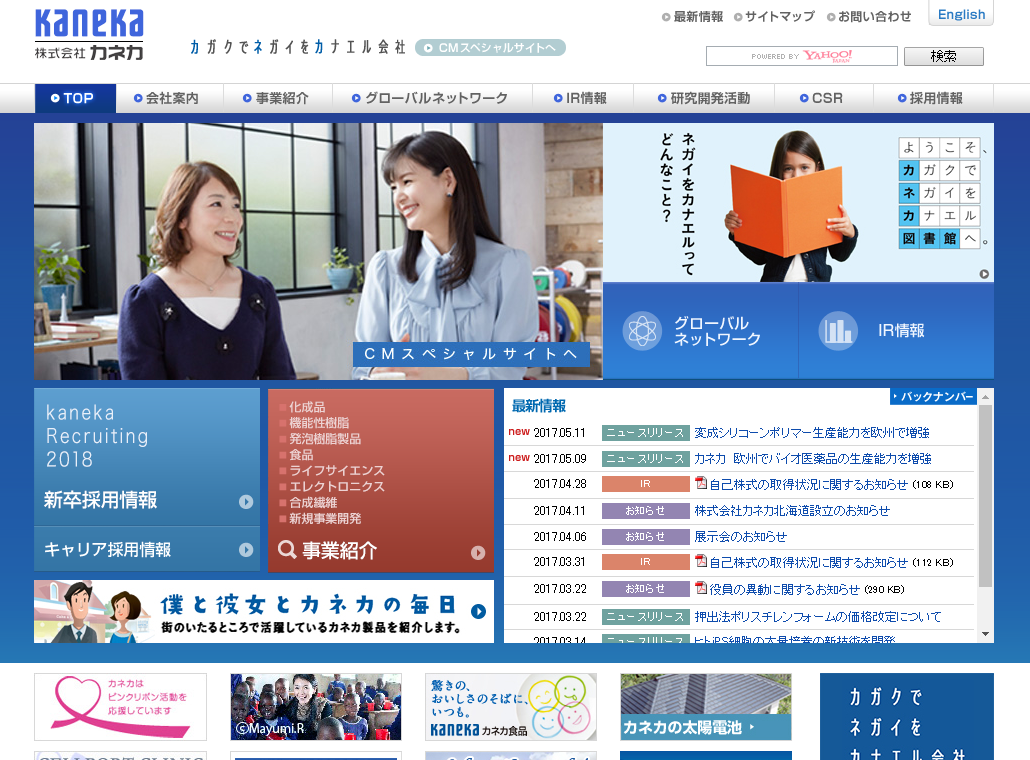Switch the site language to English
The image size is (1030, 760).
[961, 14]
